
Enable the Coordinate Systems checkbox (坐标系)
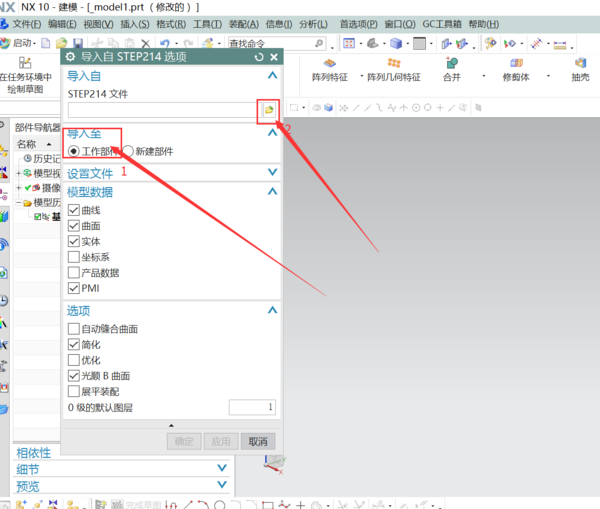point(73,257)
